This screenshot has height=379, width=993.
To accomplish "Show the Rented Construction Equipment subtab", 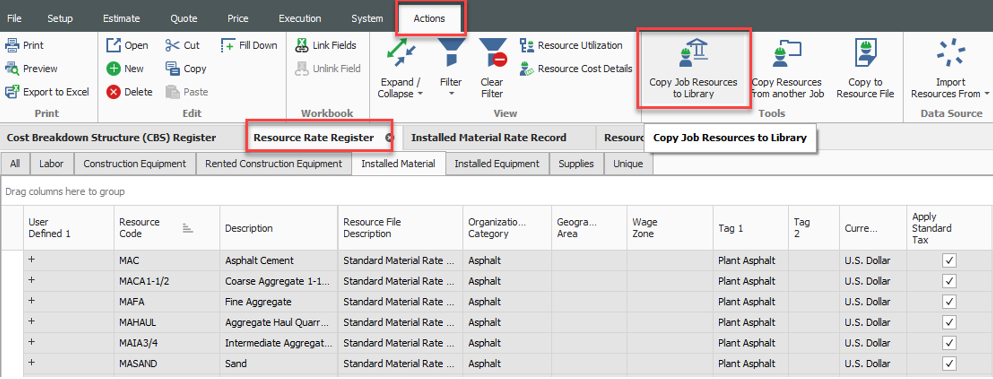I will (274, 164).
